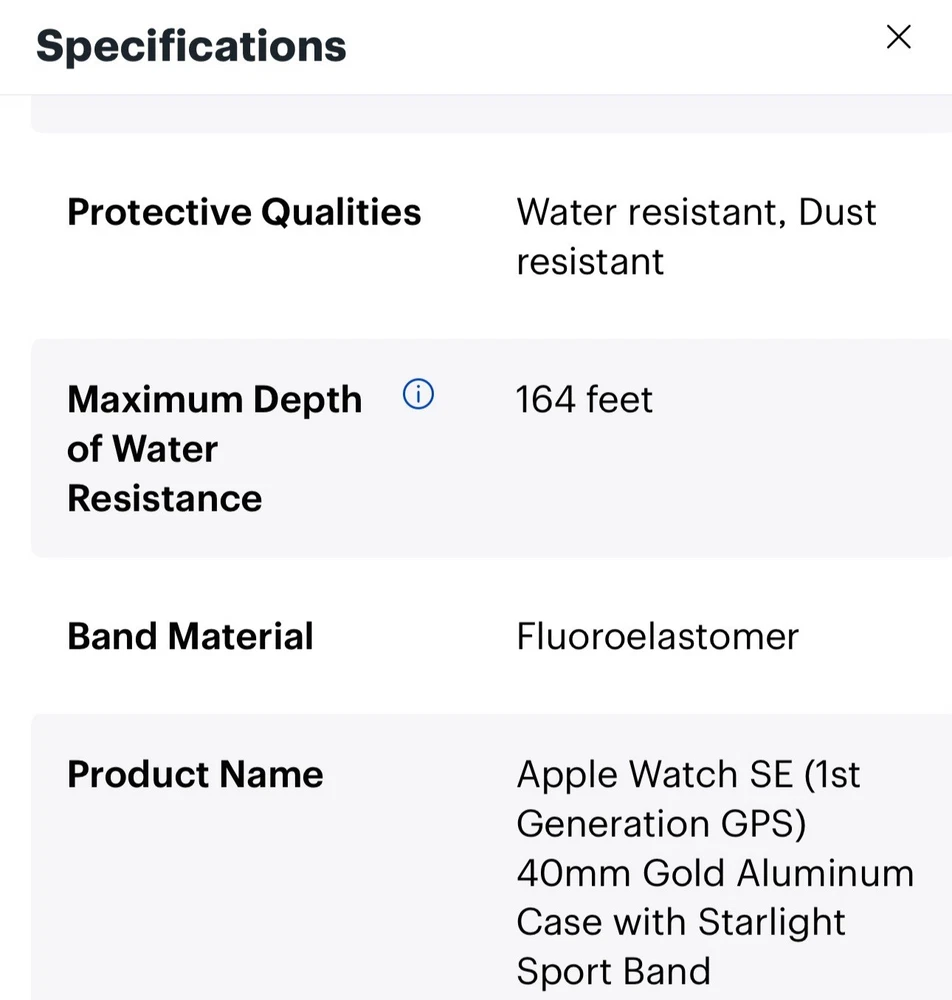The width and height of the screenshot is (952, 1000).
Task: Open the Maximum Depth info tooltip icon
Action: (418, 396)
